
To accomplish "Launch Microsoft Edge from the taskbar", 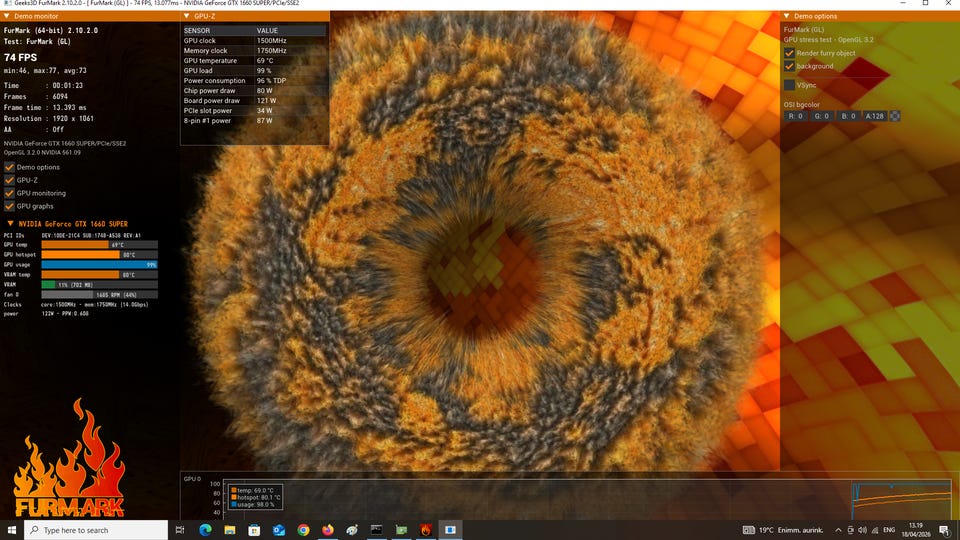I will coord(205,530).
